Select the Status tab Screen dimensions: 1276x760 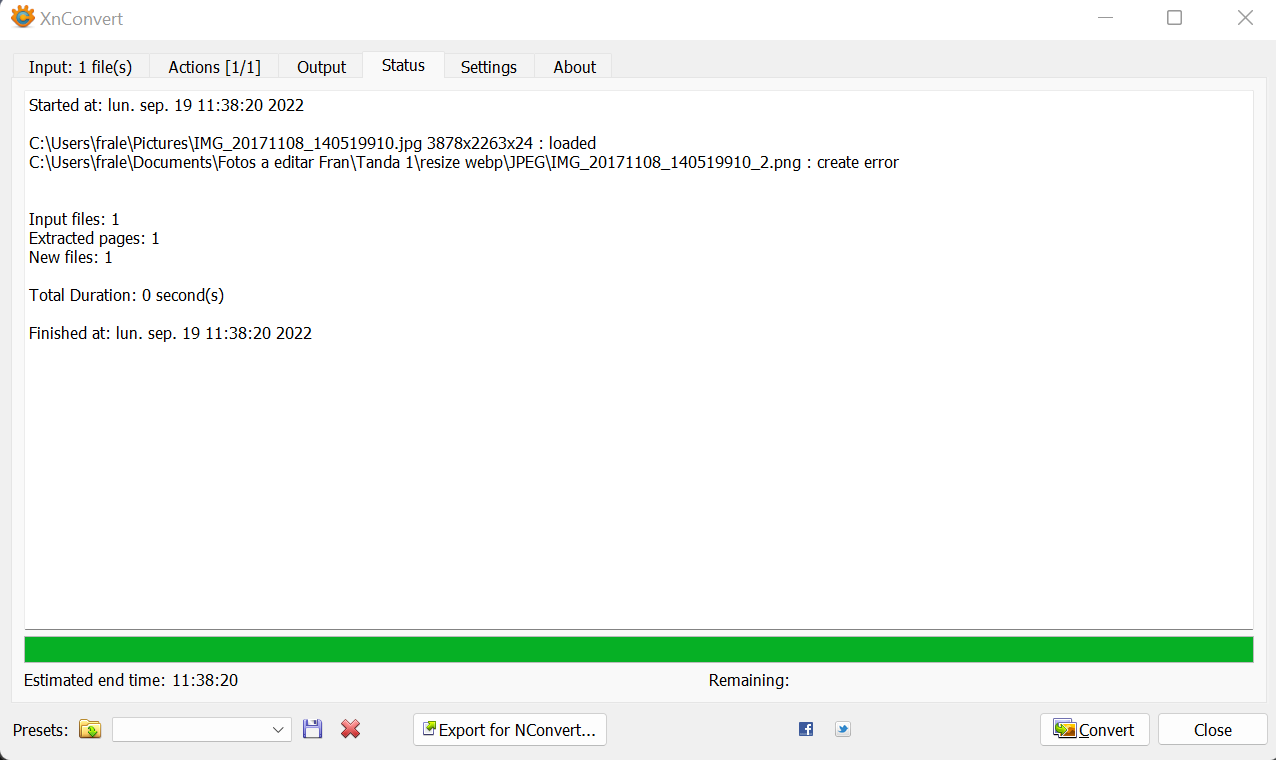pyautogui.click(x=403, y=65)
